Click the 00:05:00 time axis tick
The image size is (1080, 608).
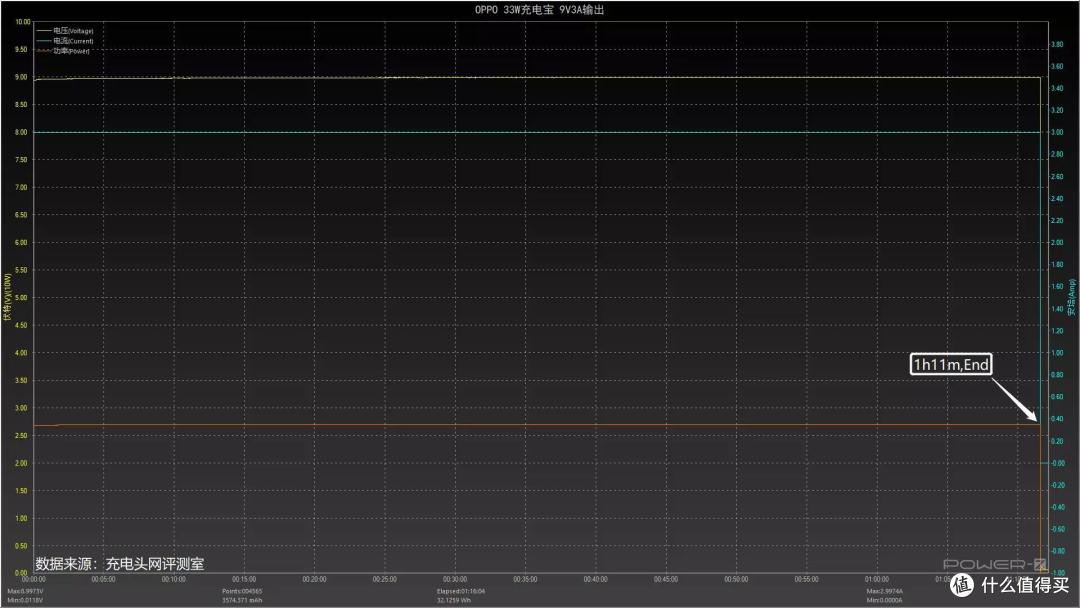[x=103, y=580]
